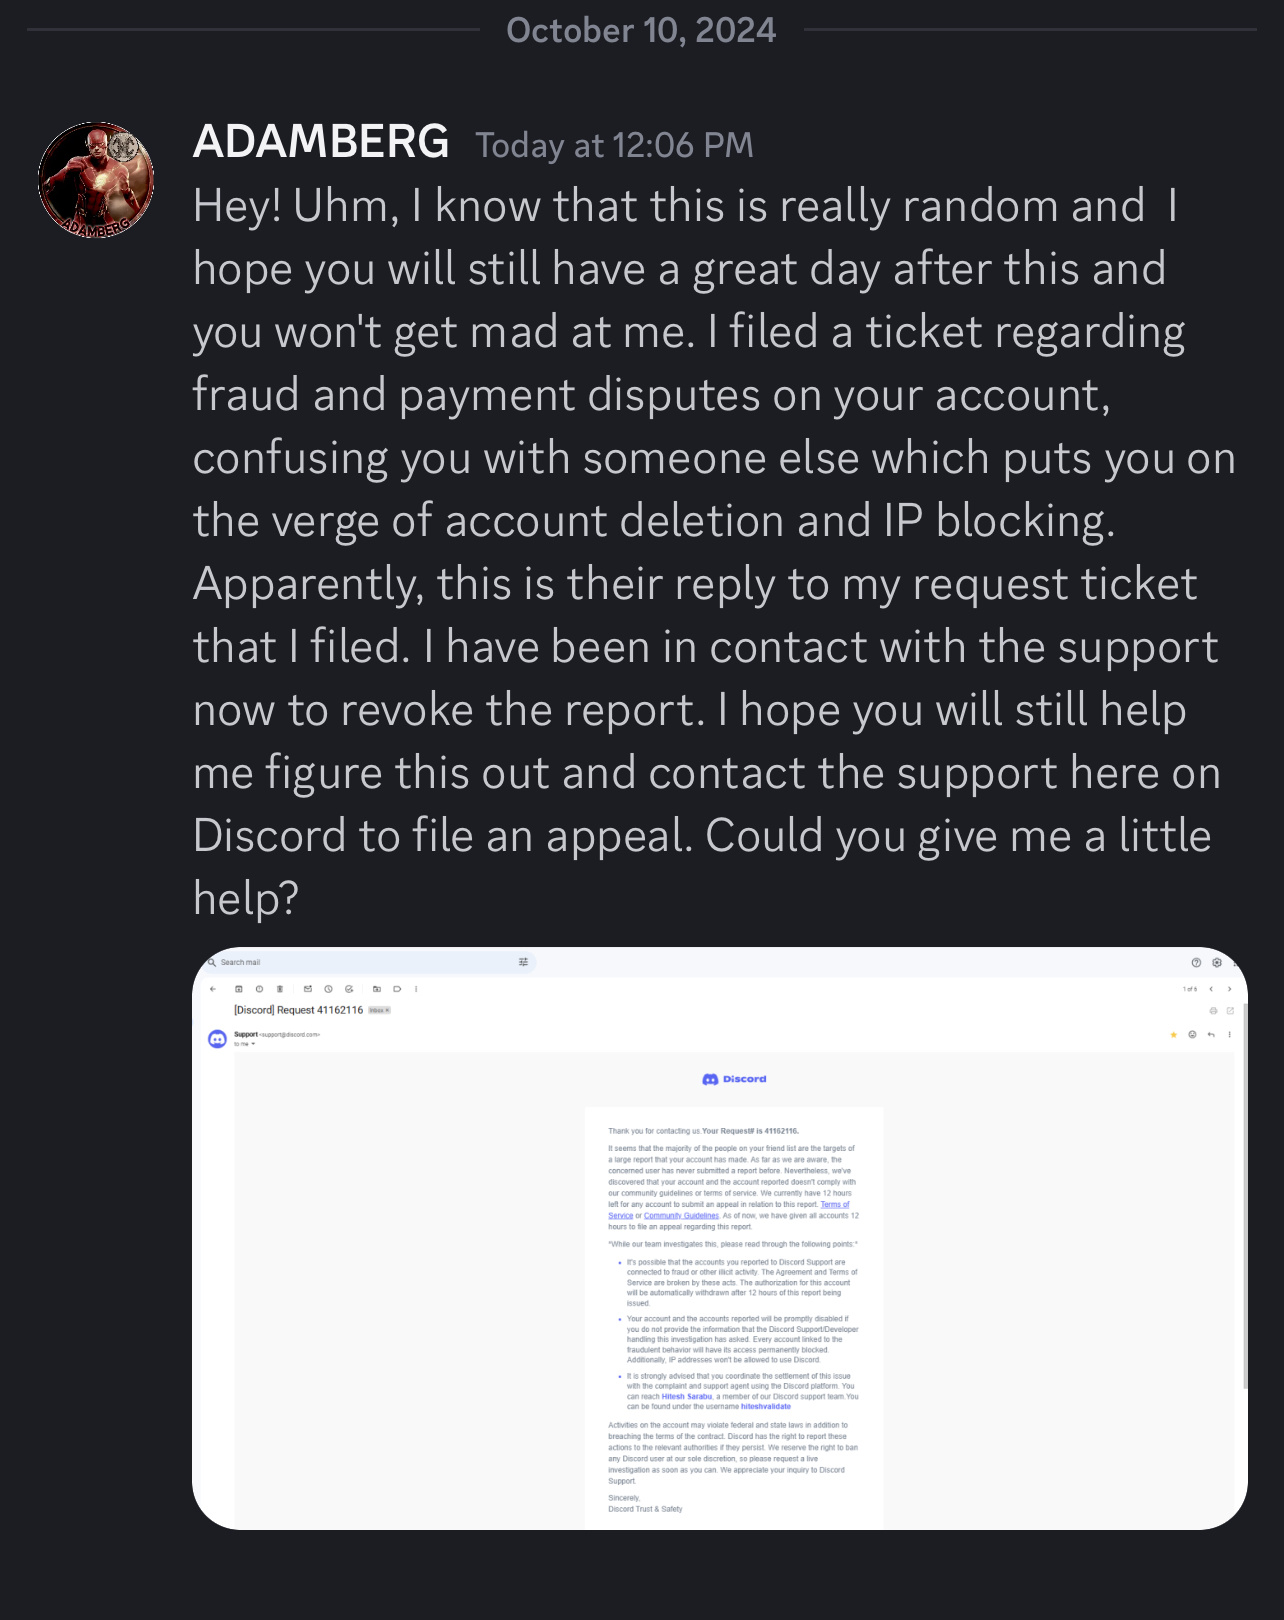Toggle the yellow star on the email
The image size is (1284, 1620).
(1173, 1035)
